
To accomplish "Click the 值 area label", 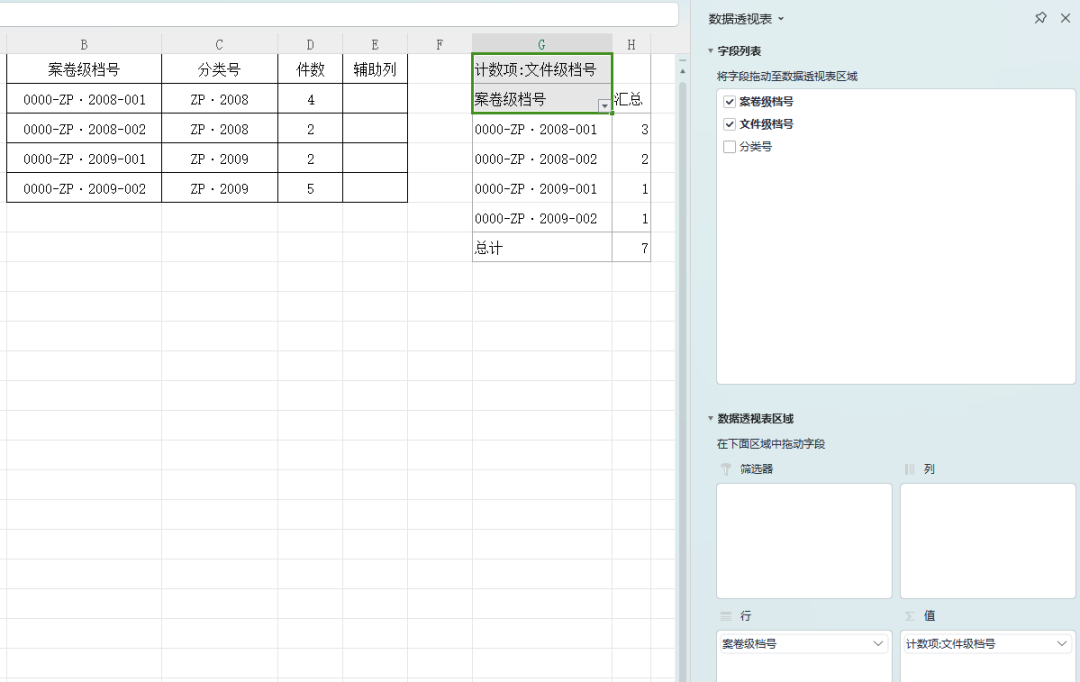I will click(929, 616).
